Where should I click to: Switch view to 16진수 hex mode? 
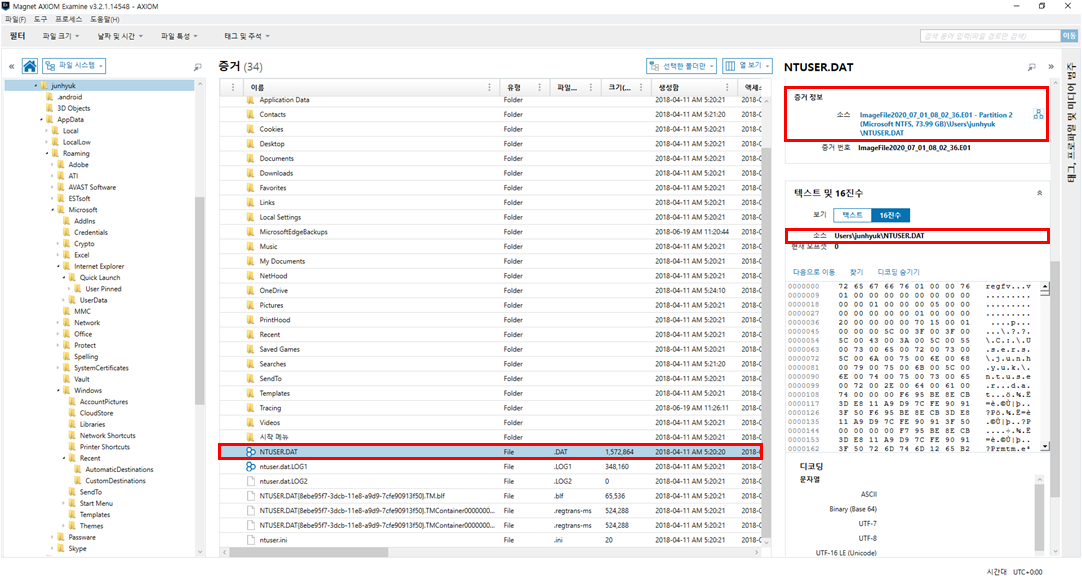point(890,215)
